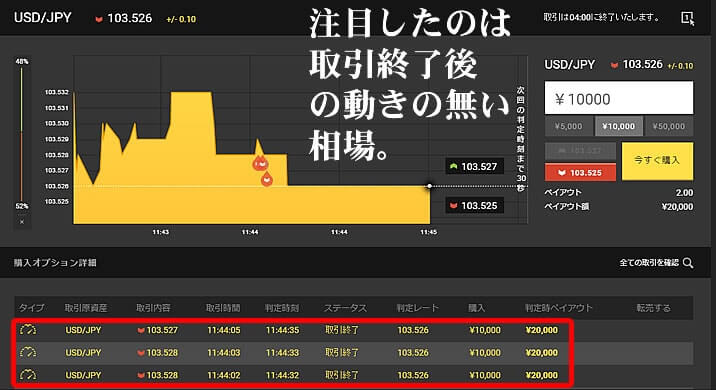Click the top-right popup window icon

point(687,18)
